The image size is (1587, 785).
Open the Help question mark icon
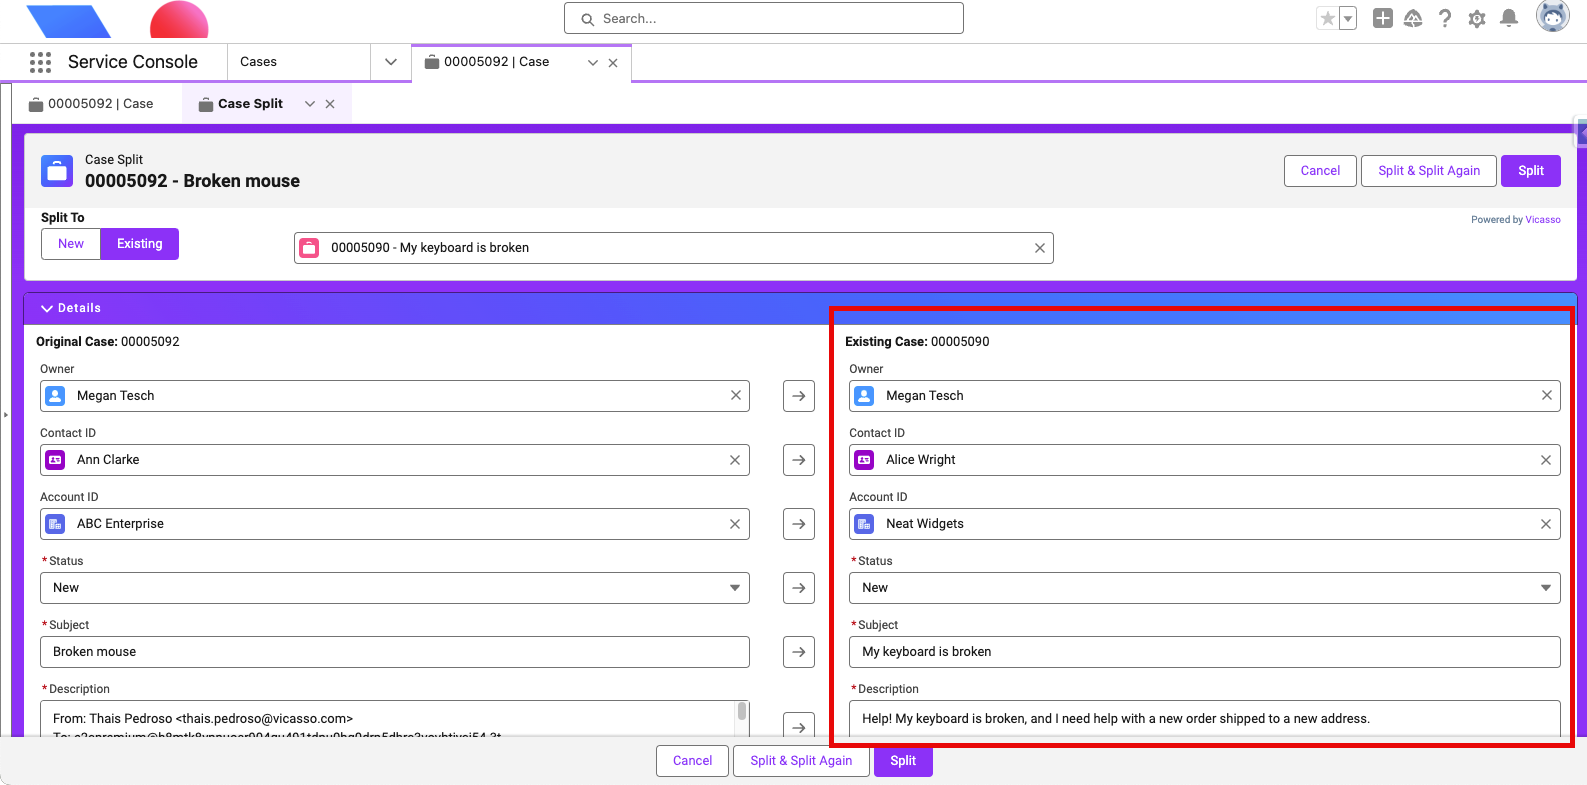pyautogui.click(x=1445, y=18)
